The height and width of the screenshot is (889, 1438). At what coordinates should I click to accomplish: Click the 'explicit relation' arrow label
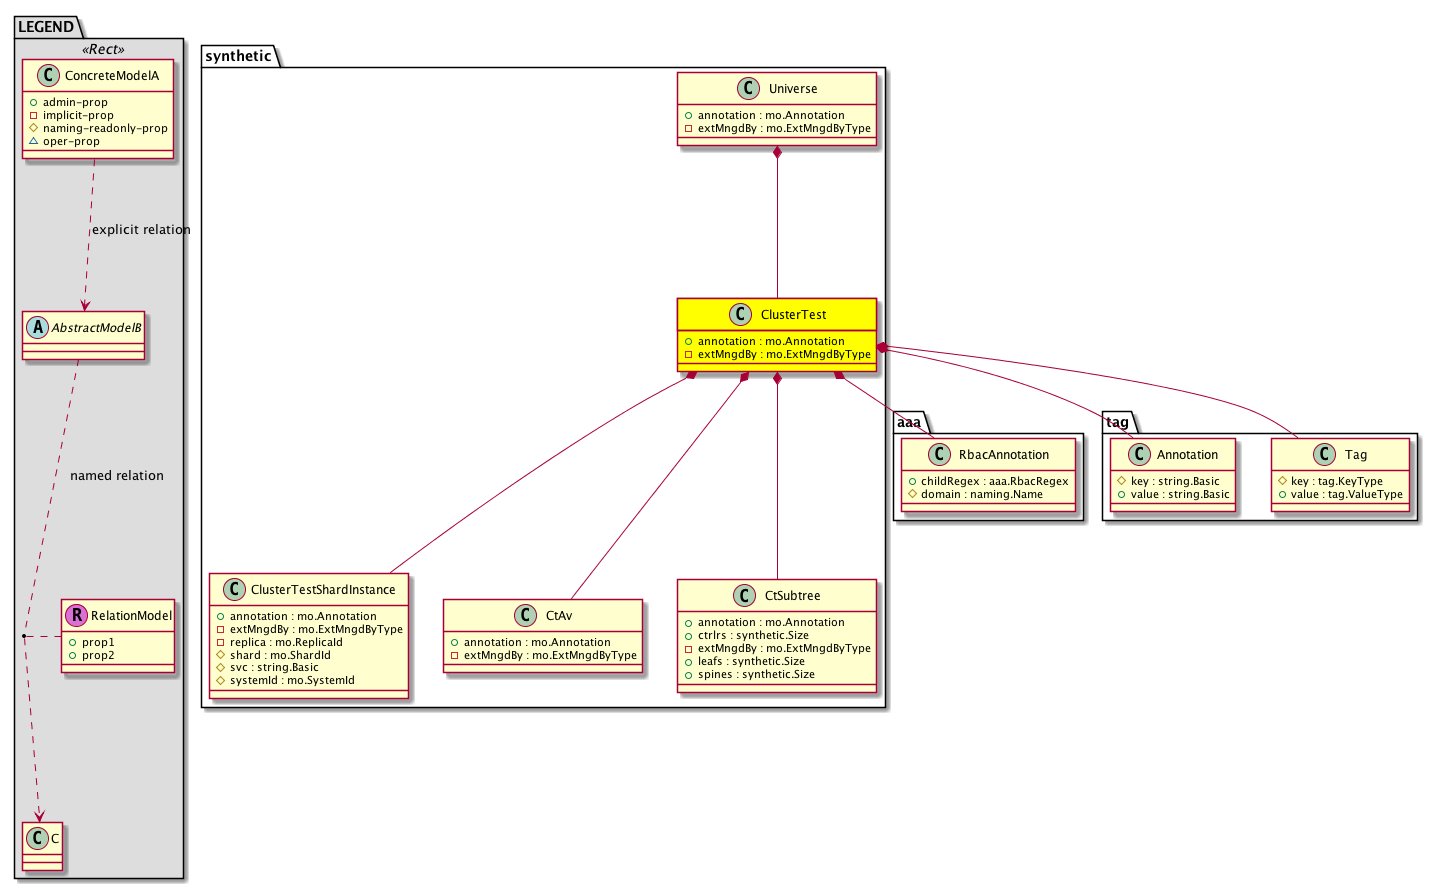coord(141,230)
